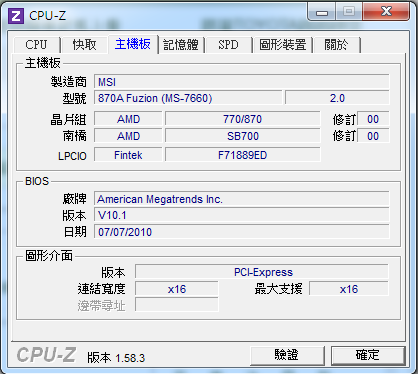The width and height of the screenshot is (418, 374).
Task: Click the graphics interface version PCI-Express
Action: [x=262, y=272]
